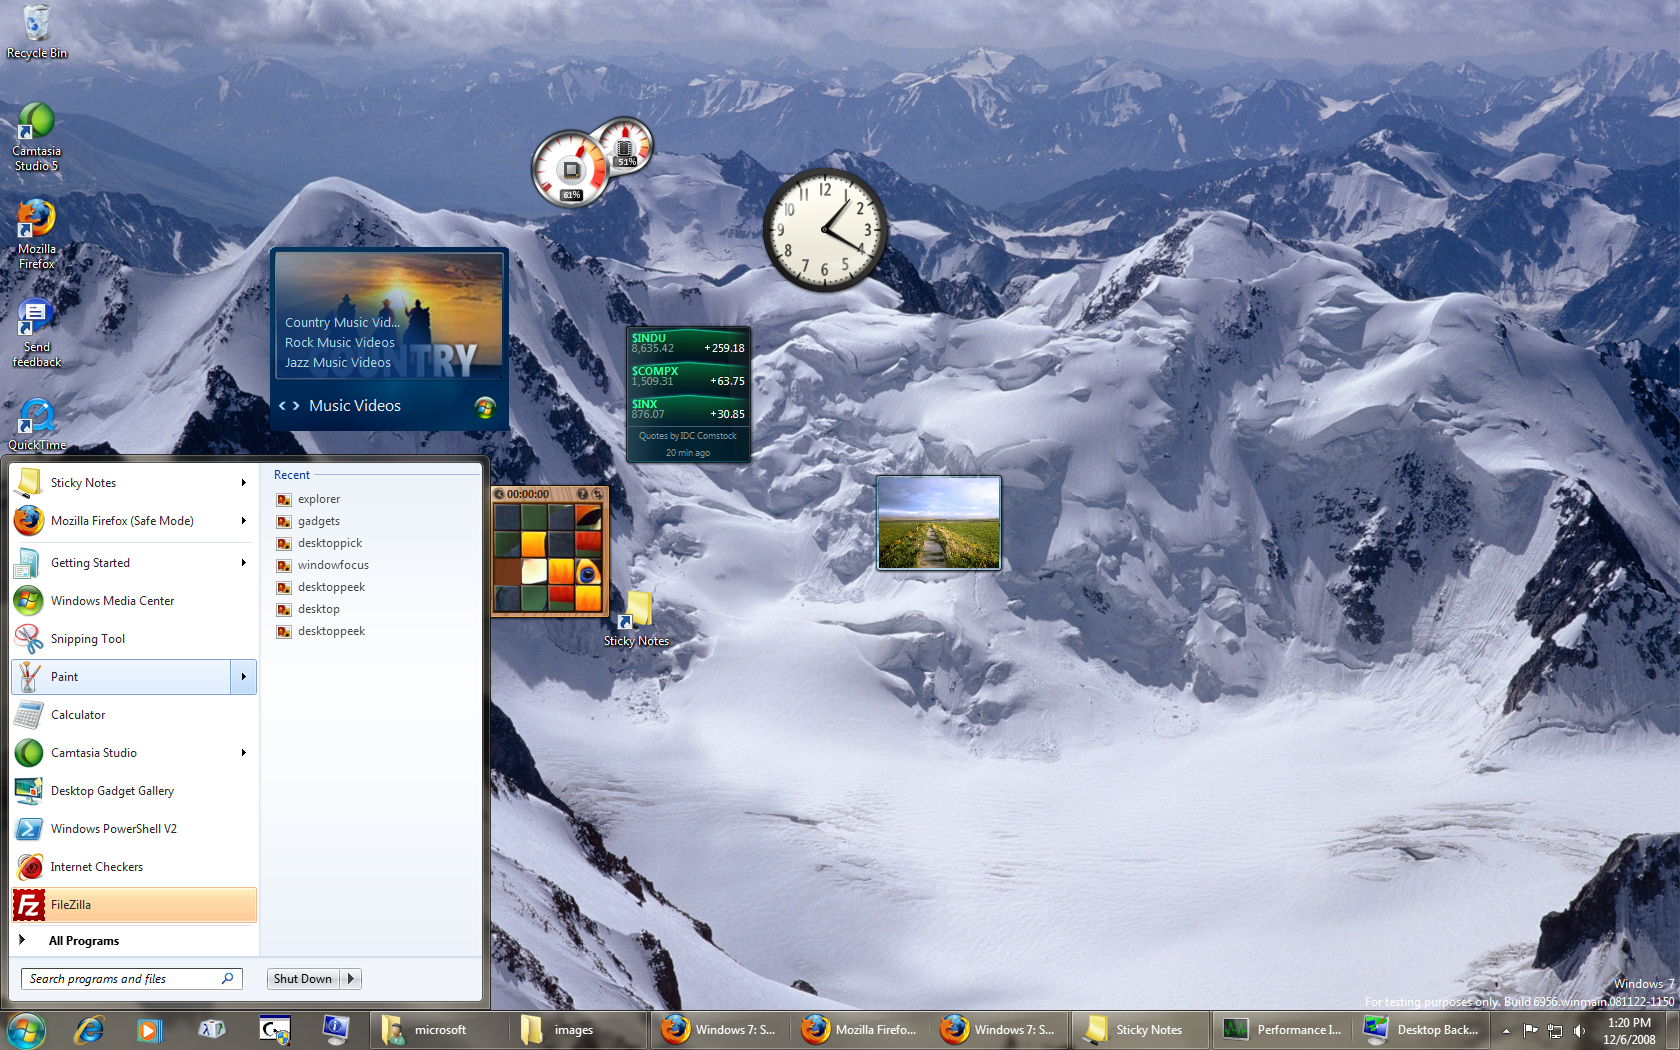Click the picture puzzle gadget timer
Screen dimensions: 1680x1050
[x=528, y=494]
